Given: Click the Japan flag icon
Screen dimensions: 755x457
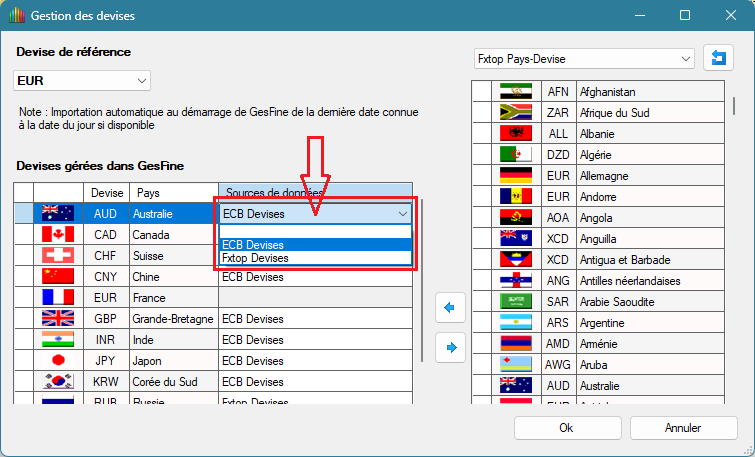Looking at the screenshot, I should [58, 361].
